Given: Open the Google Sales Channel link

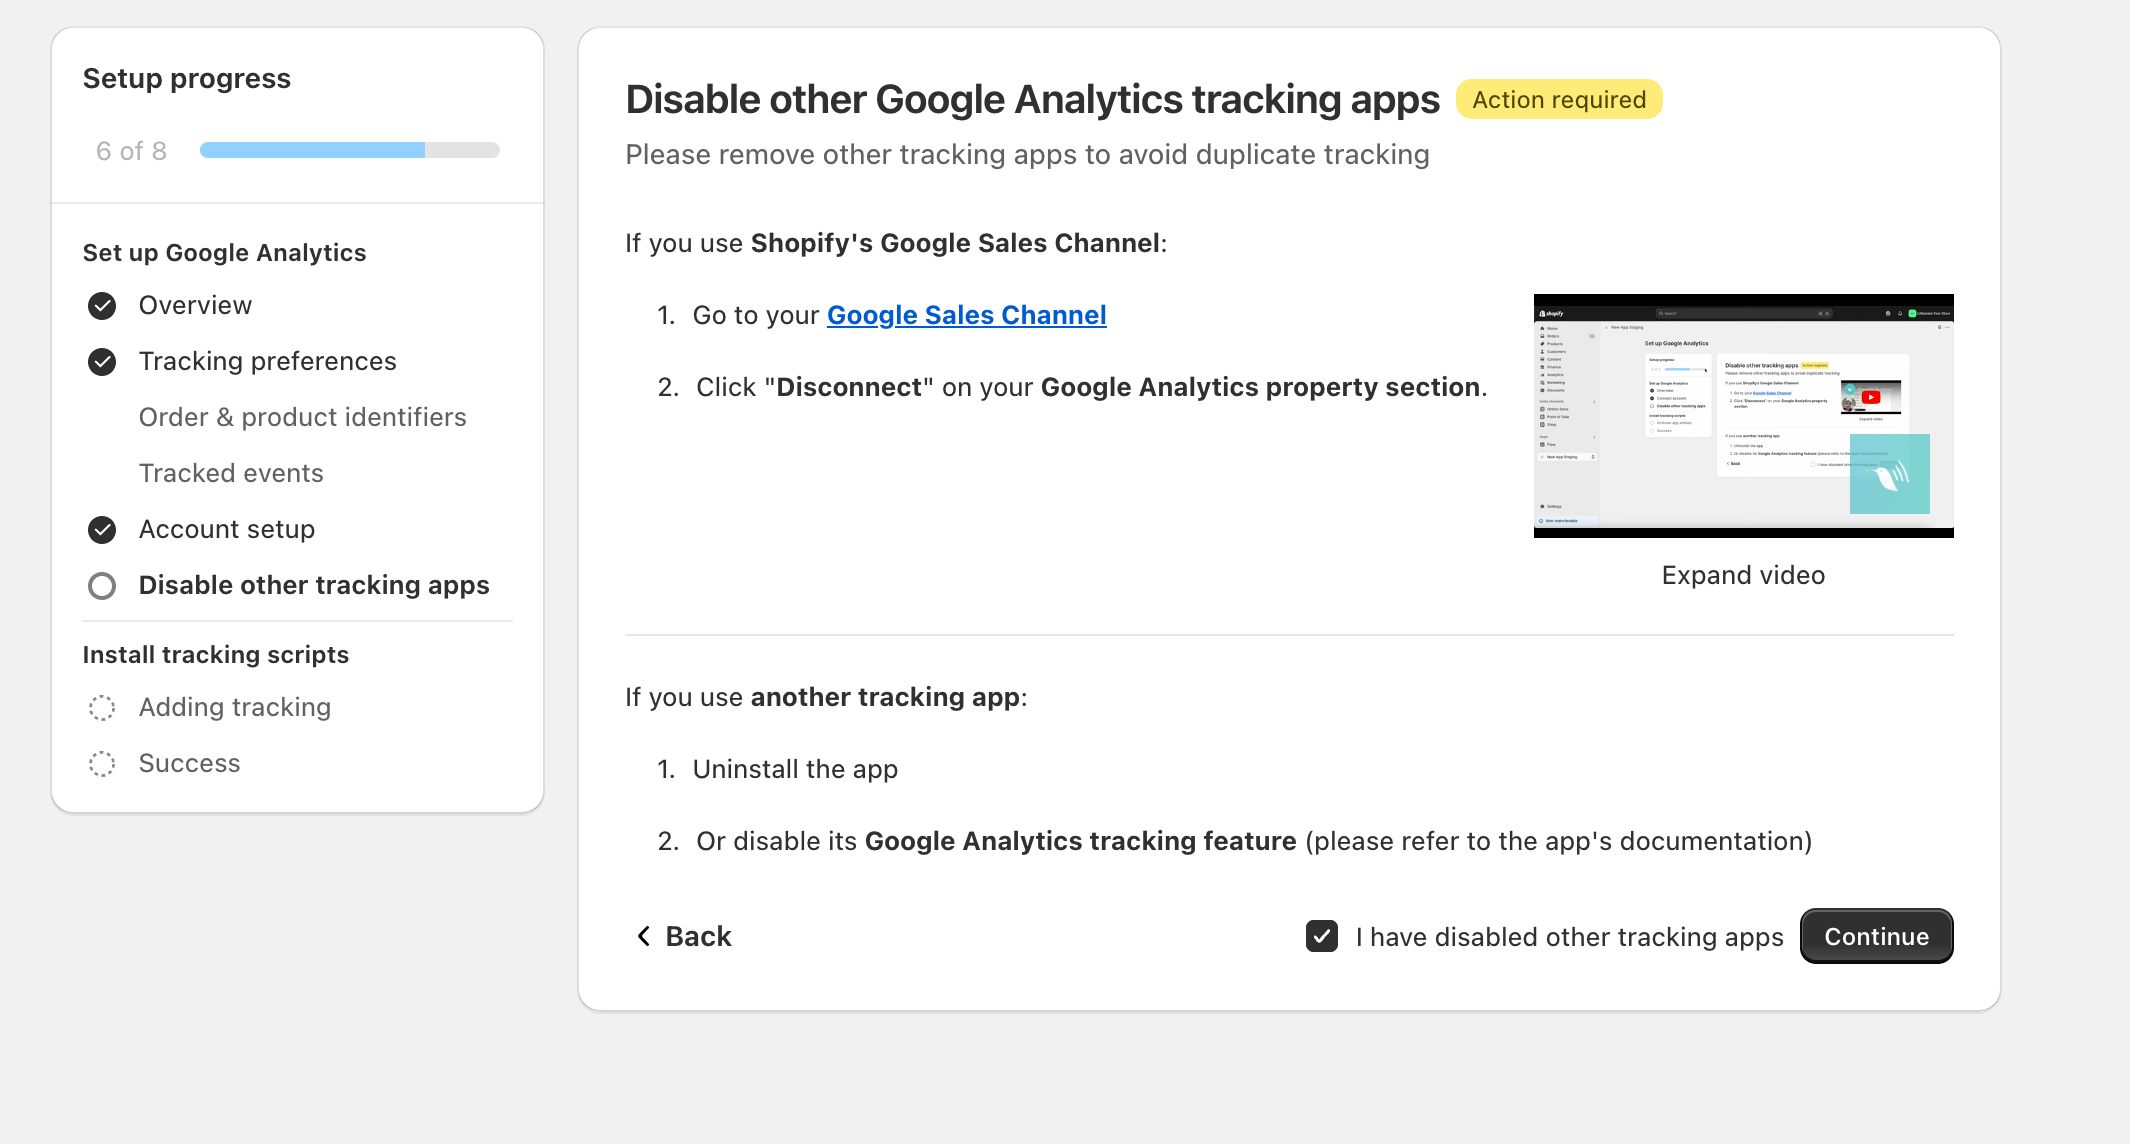Looking at the screenshot, I should (x=966, y=315).
